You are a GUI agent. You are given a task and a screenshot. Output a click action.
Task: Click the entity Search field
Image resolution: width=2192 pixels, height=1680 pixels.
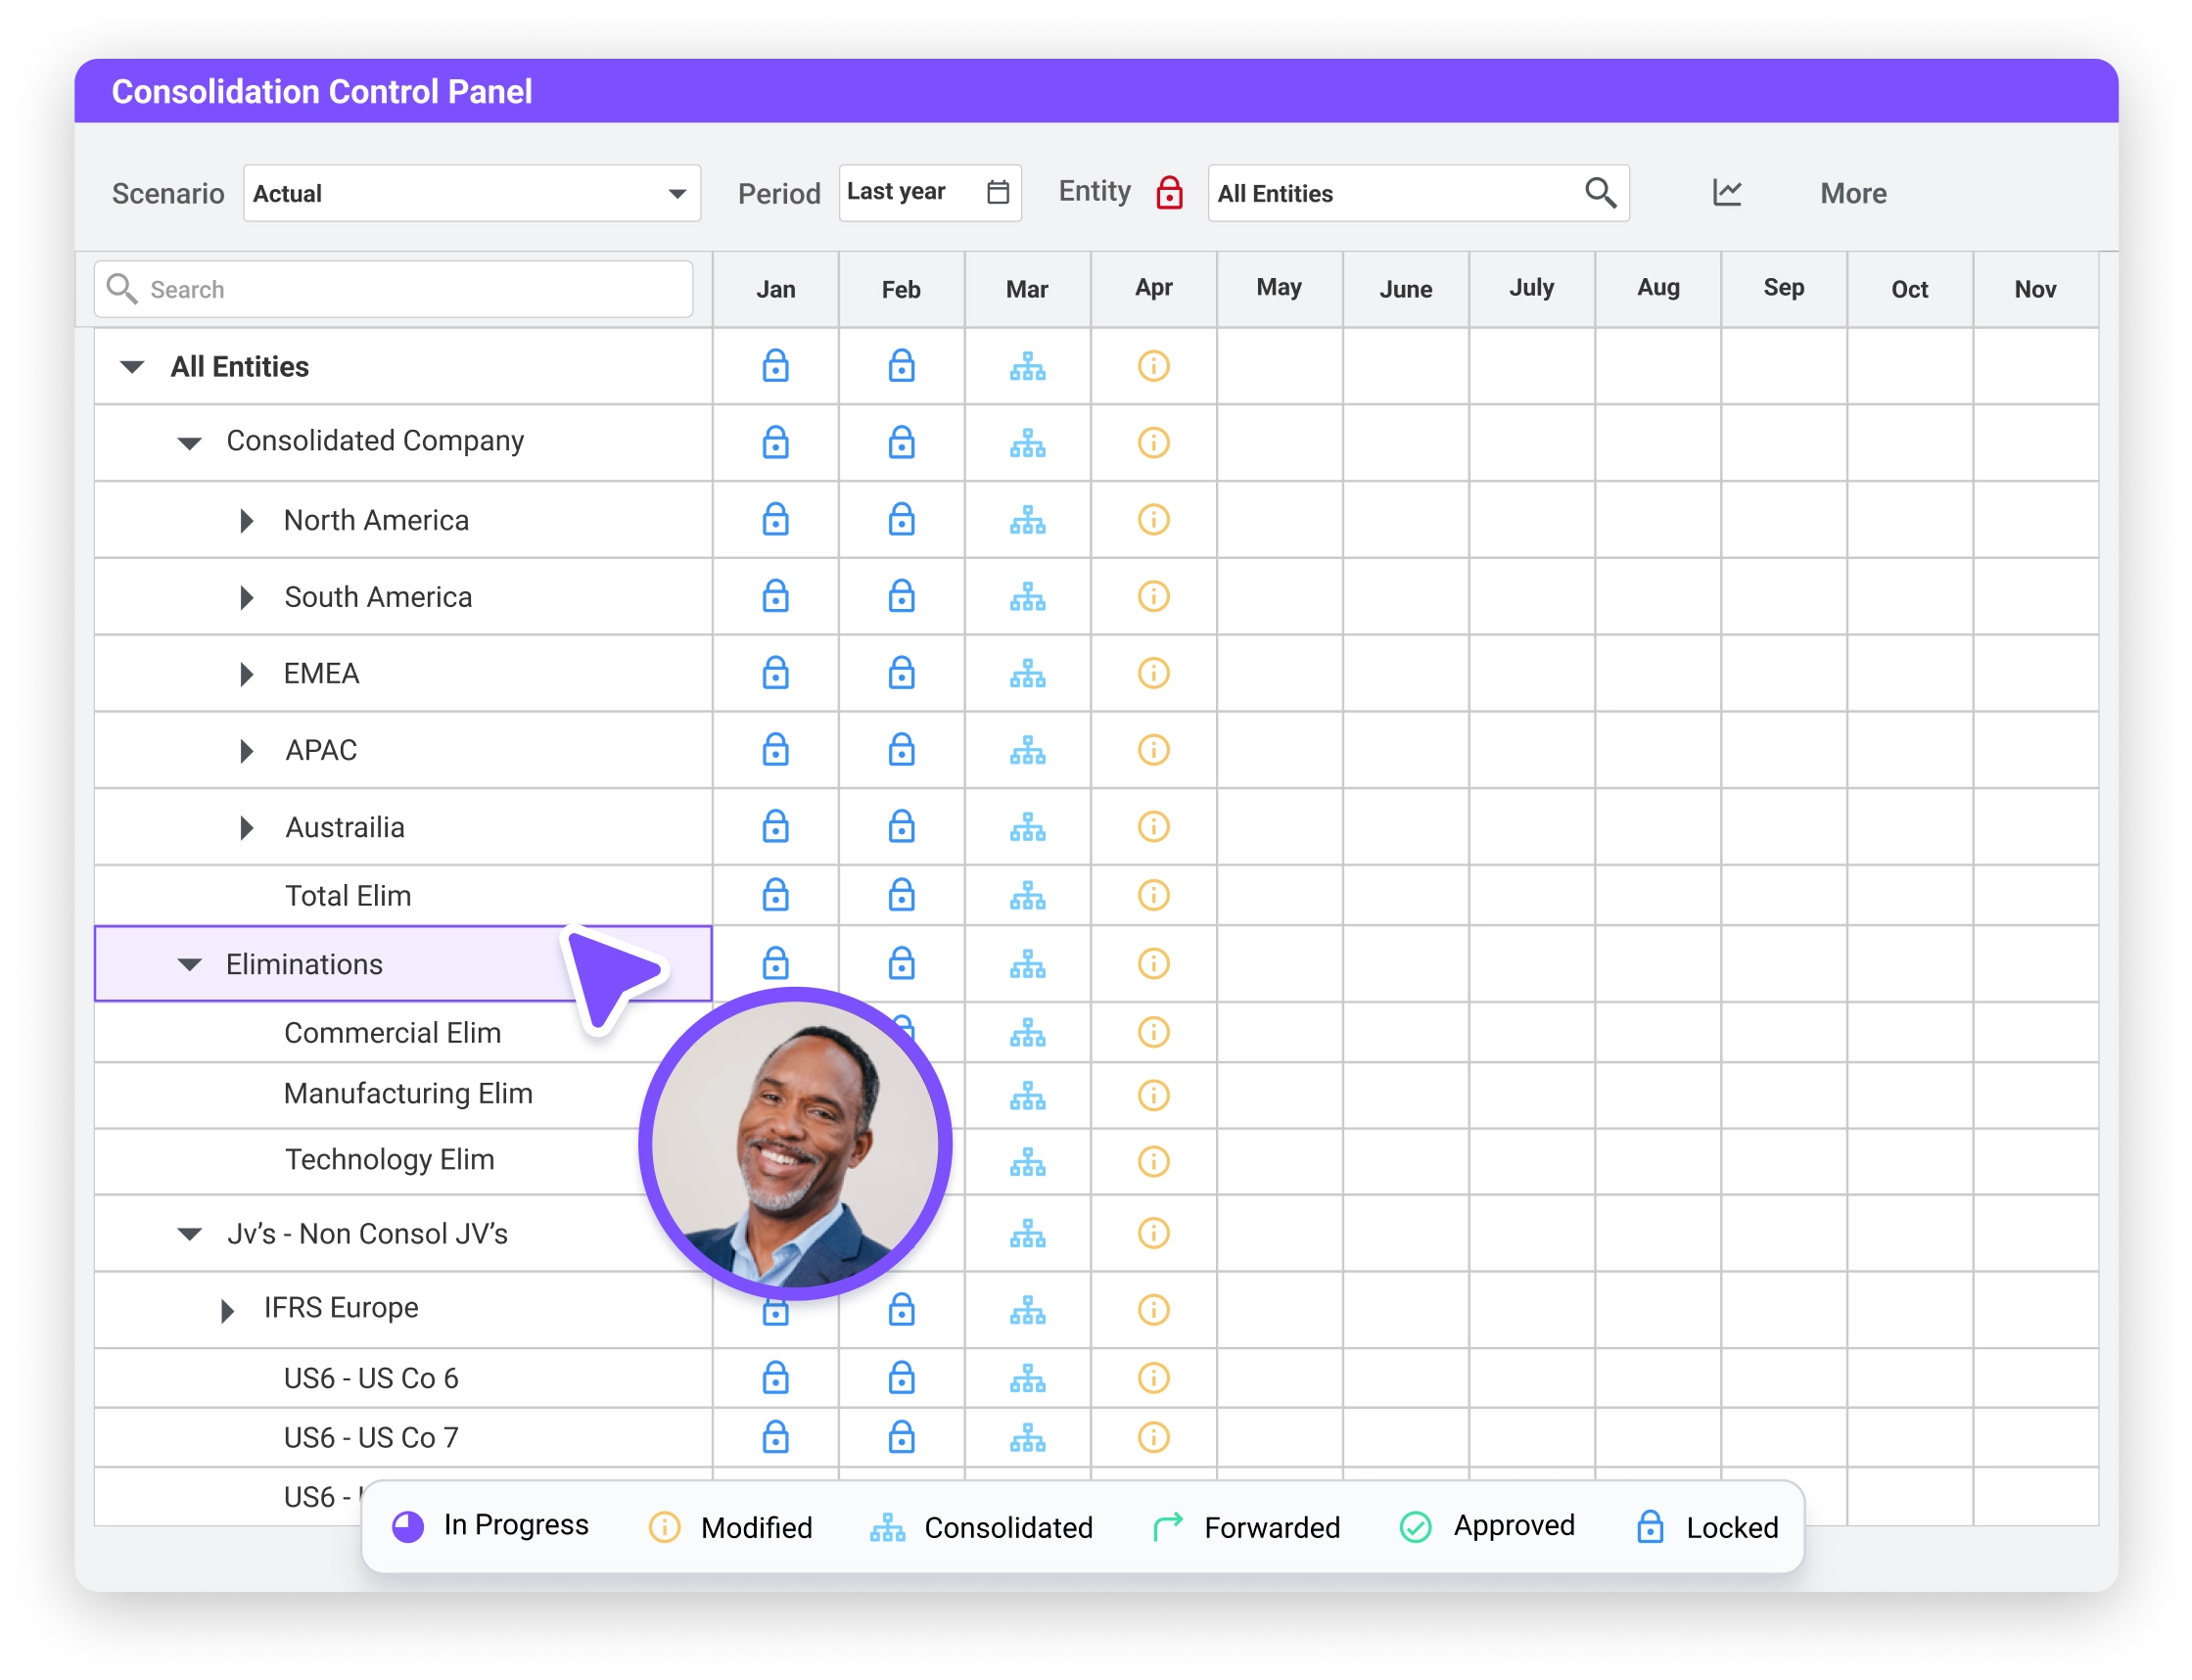(393, 289)
